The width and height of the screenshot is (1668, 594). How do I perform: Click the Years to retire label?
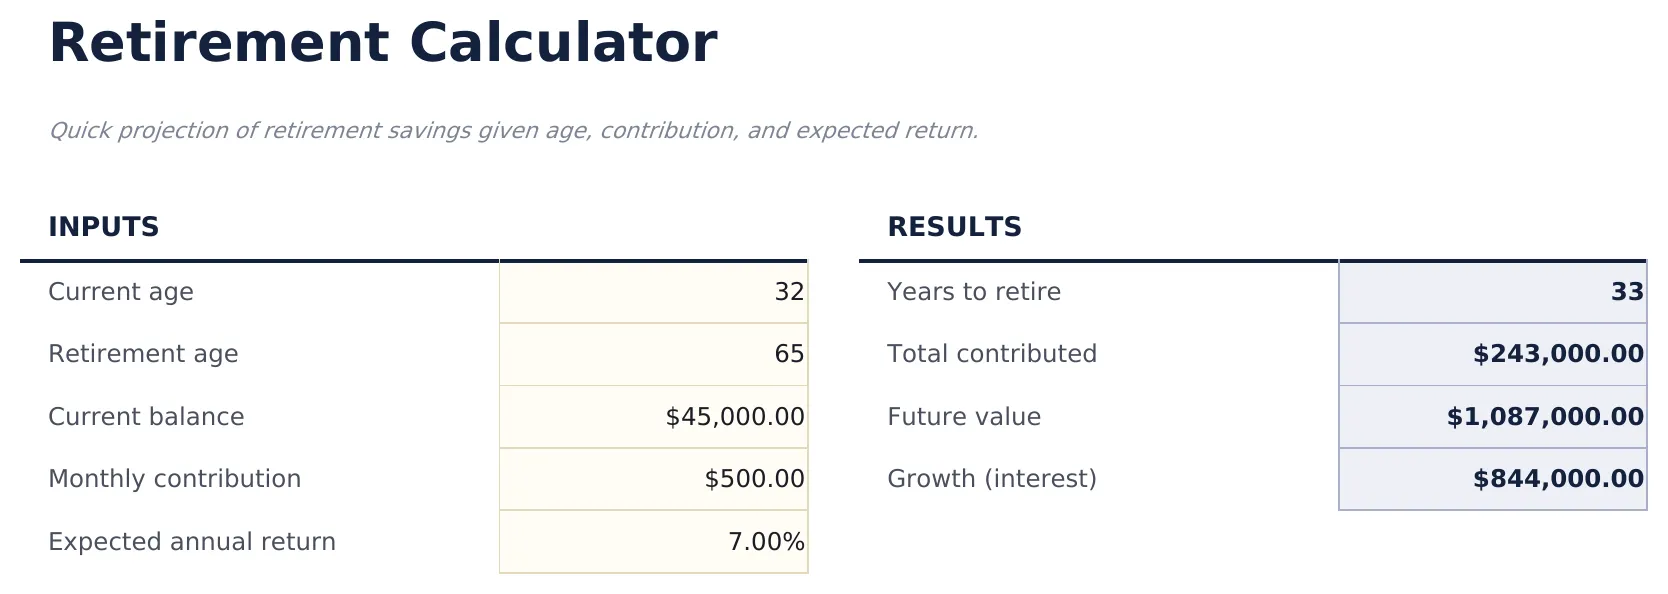click(973, 292)
